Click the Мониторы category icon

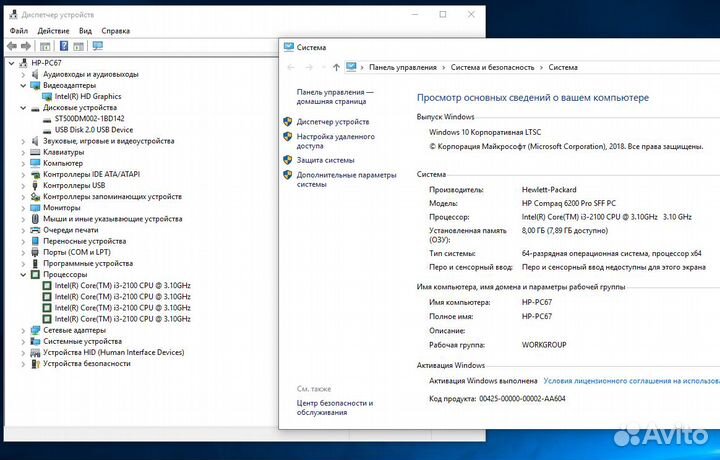35,208
